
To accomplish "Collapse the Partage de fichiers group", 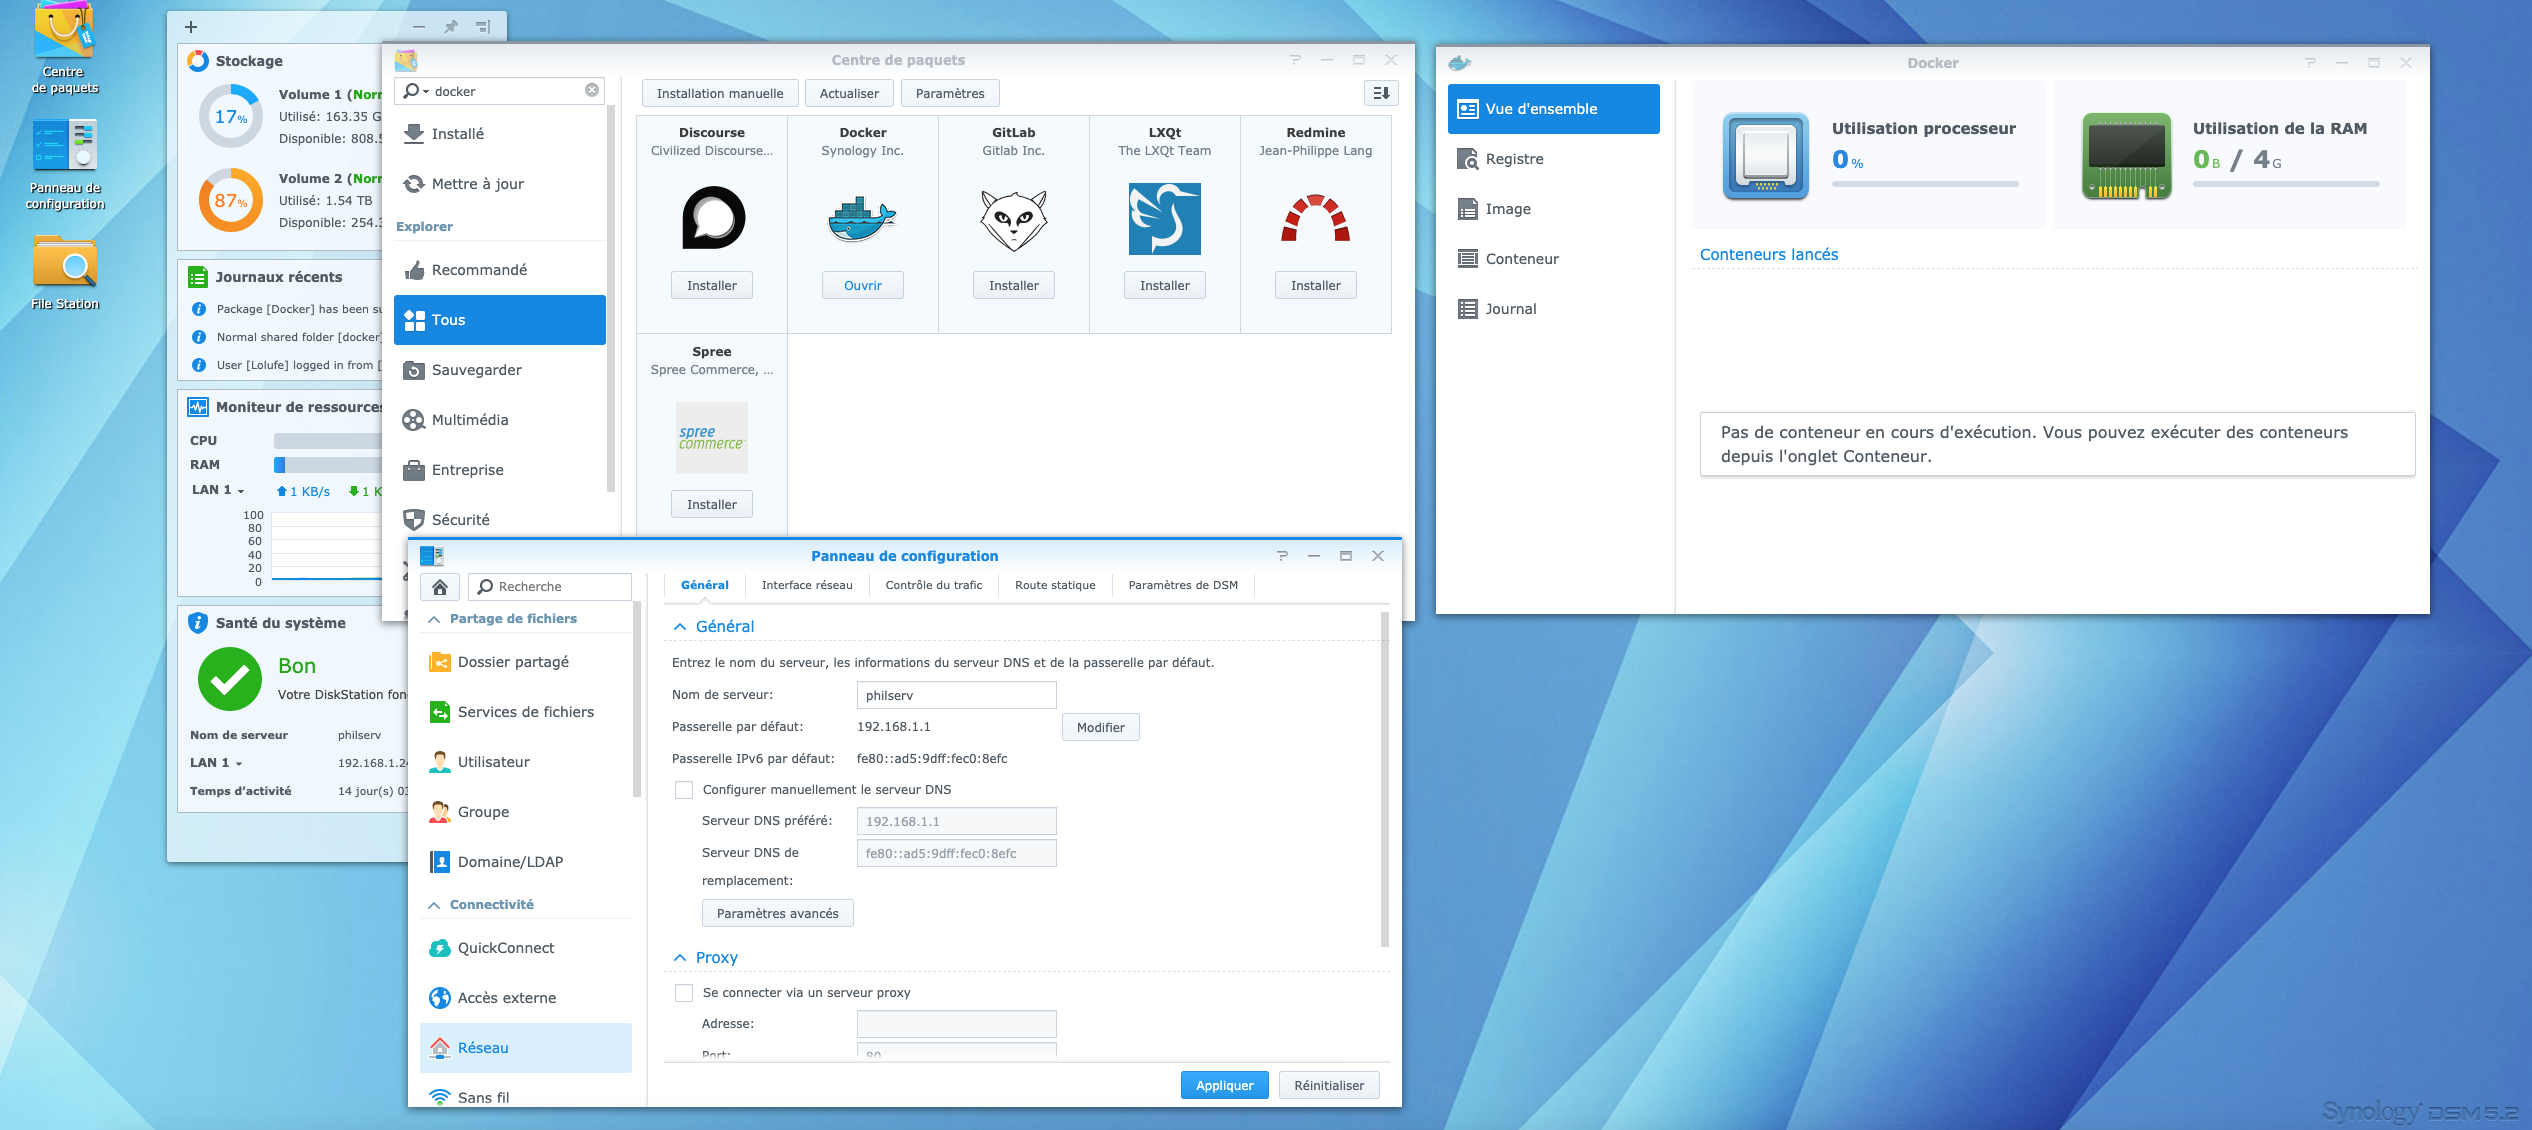I will click(x=435, y=619).
